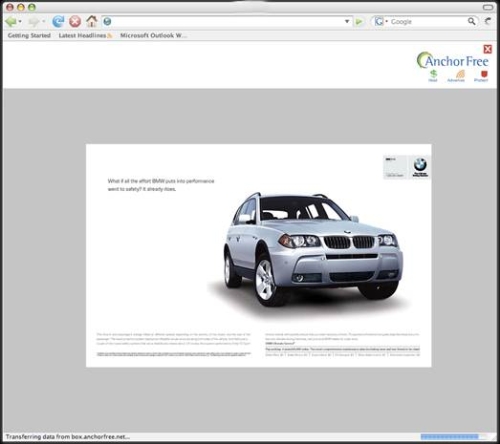Focus the URL address field

pyautogui.click(x=227, y=22)
